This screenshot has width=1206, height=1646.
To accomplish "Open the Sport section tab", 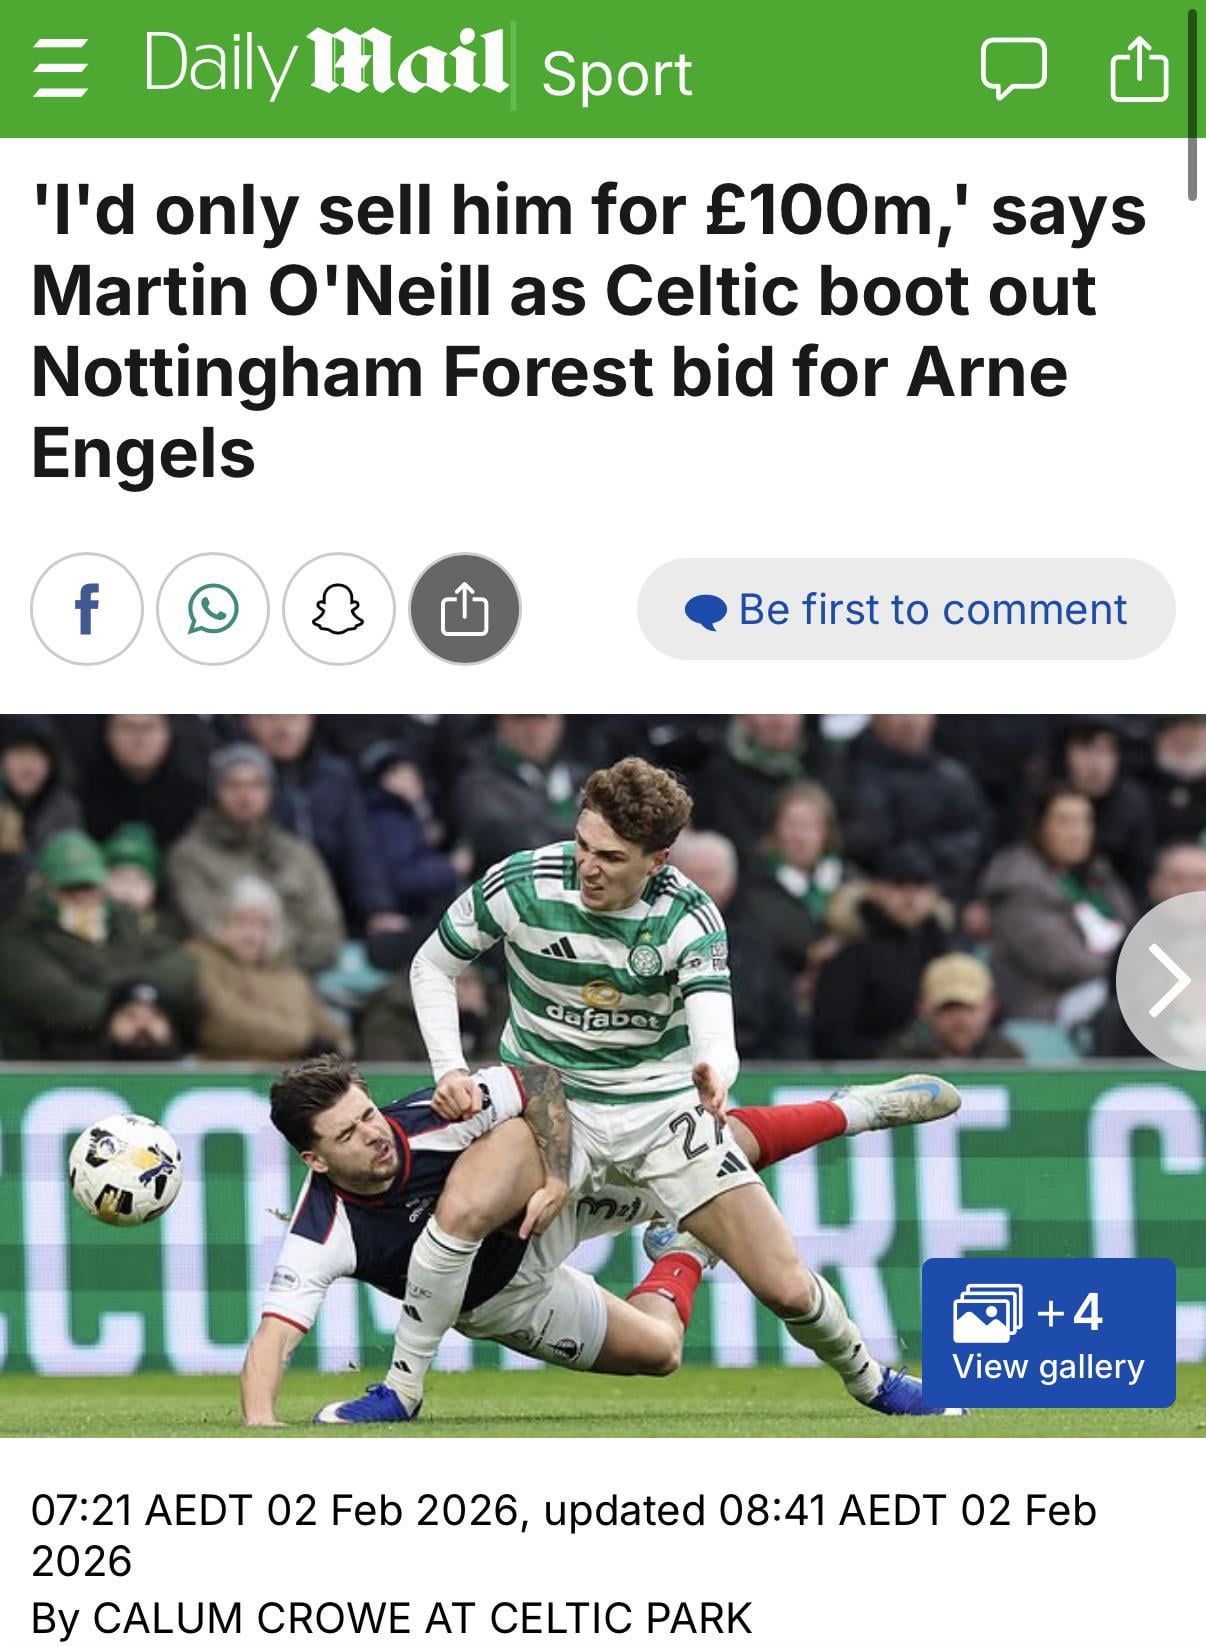I will 617,74.
